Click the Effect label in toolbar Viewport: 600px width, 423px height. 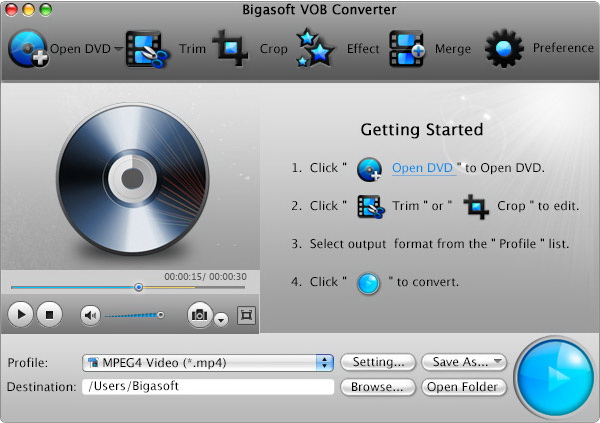point(363,49)
